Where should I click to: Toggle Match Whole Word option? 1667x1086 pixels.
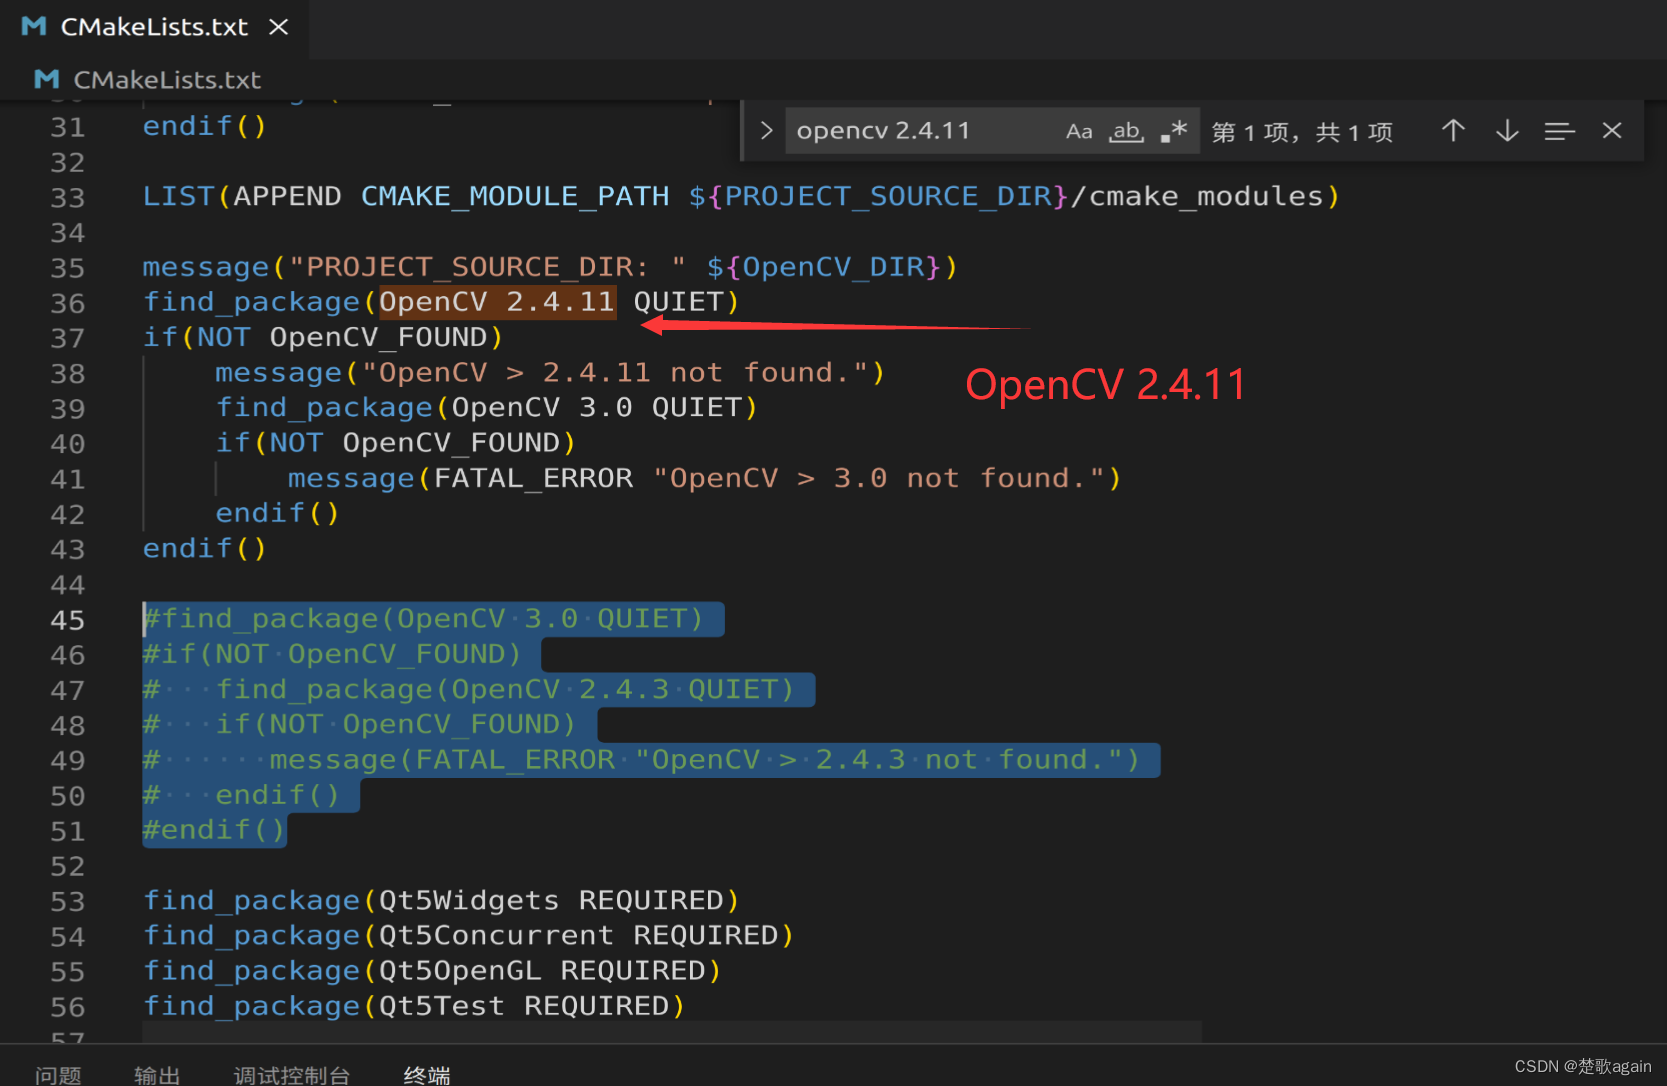click(1126, 131)
